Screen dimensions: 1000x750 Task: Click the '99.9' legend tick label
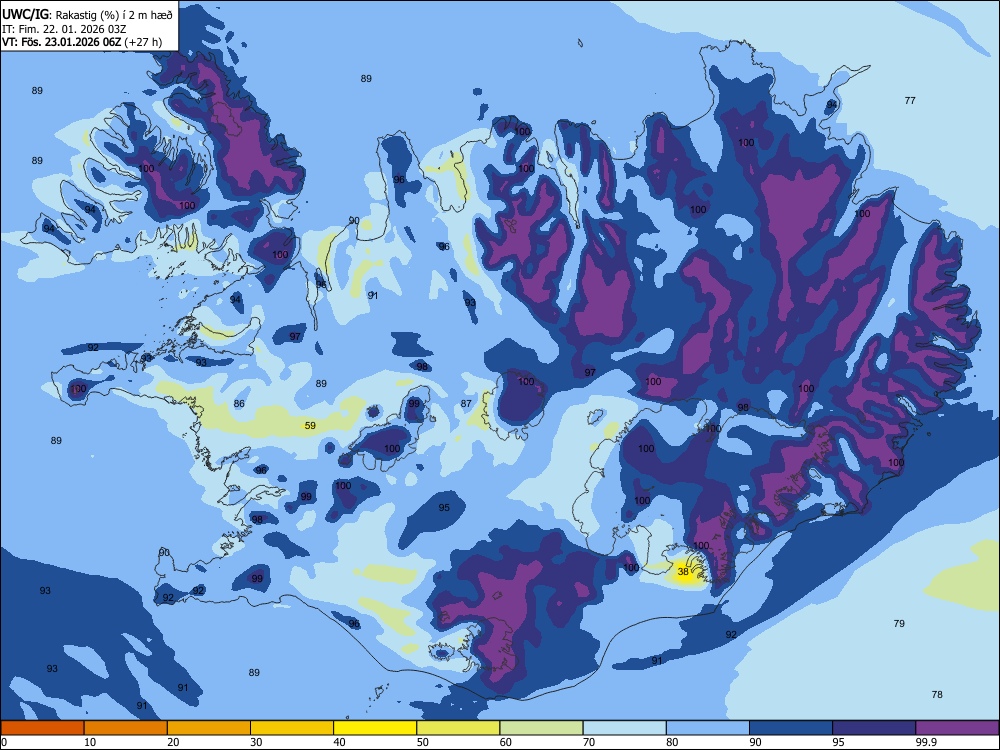point(925,742)
